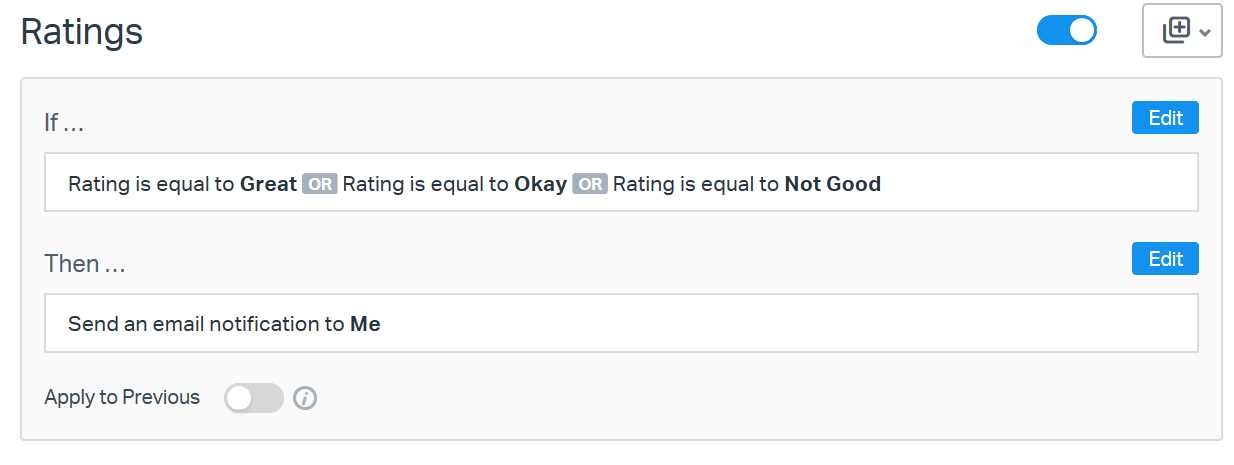Click the bold Not Good rating value

click(x=832, y=184)
